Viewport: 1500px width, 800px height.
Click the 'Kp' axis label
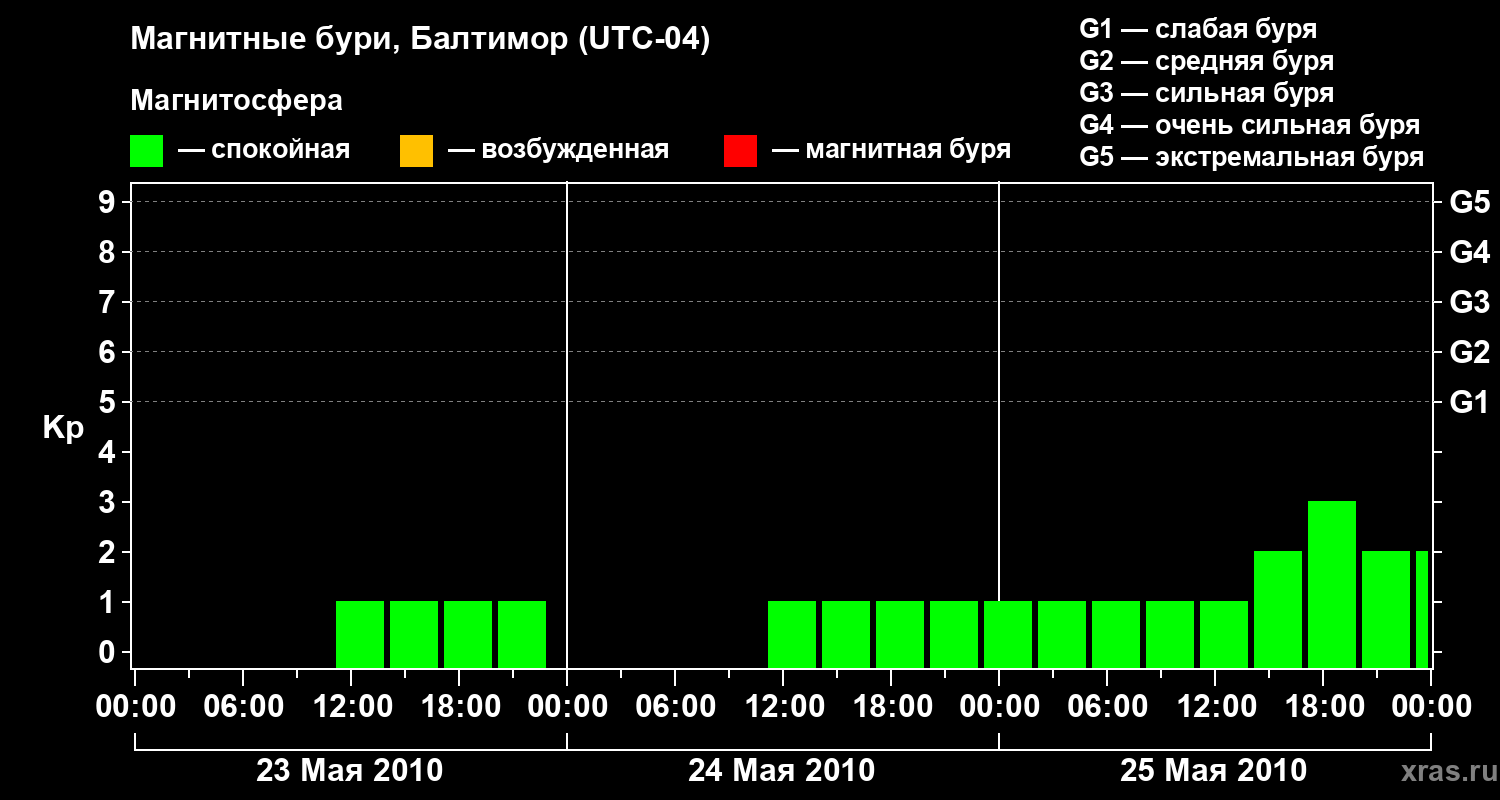63,428
